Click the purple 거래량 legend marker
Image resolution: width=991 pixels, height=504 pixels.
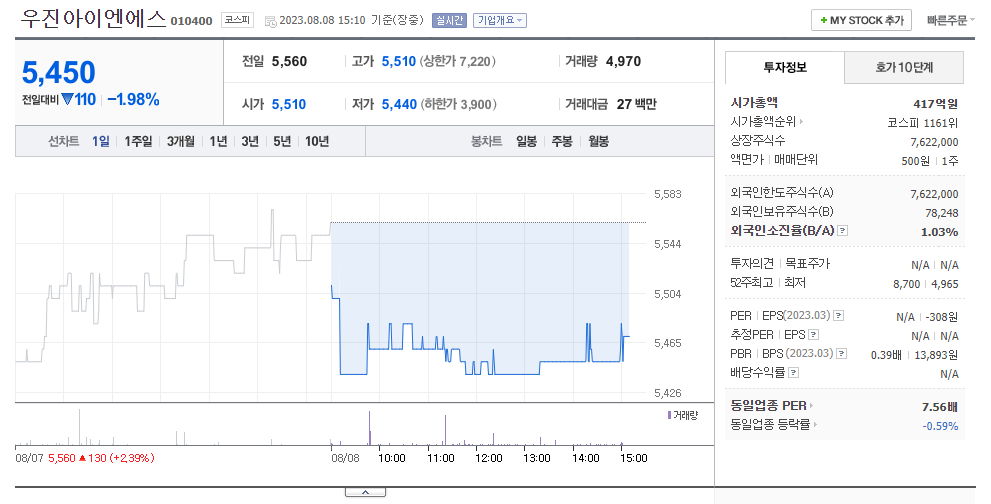tap(669, 415)
